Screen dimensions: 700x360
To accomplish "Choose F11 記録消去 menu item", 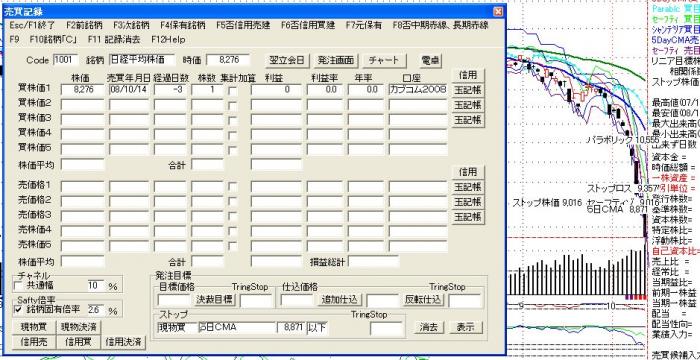I will [114, 39].
